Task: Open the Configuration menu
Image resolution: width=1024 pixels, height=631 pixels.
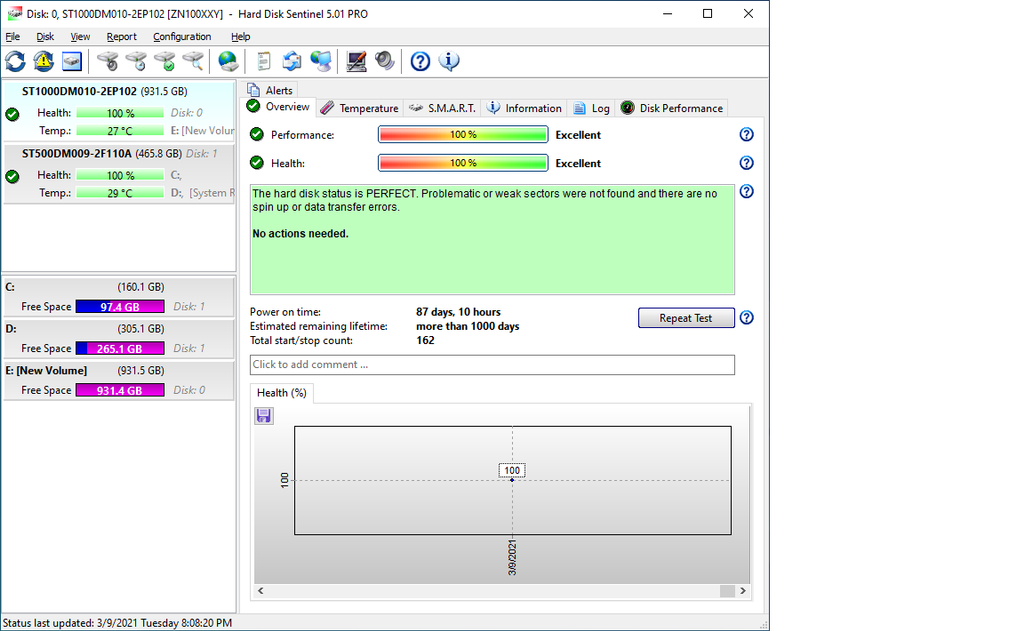Action: [x=181, y=37]
